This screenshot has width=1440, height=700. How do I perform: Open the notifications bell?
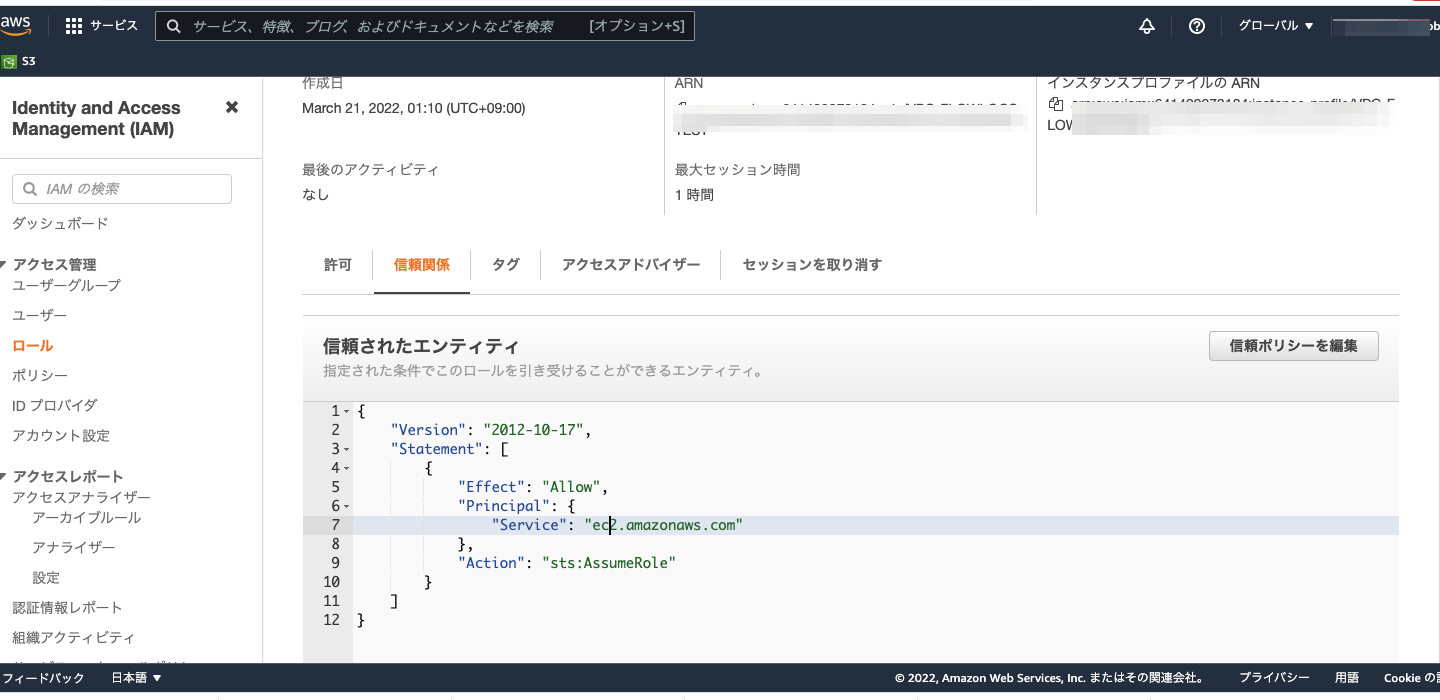click(x=1147, y=26)
